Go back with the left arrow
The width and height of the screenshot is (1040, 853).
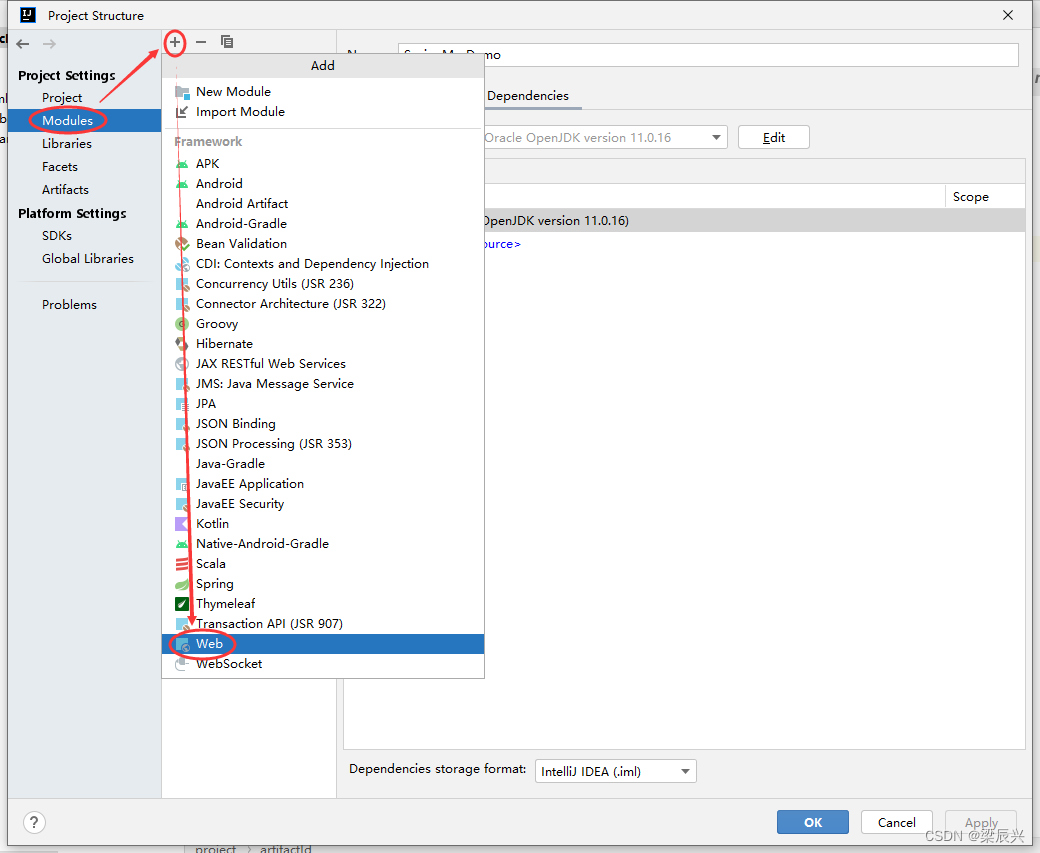tap(23, 44)
